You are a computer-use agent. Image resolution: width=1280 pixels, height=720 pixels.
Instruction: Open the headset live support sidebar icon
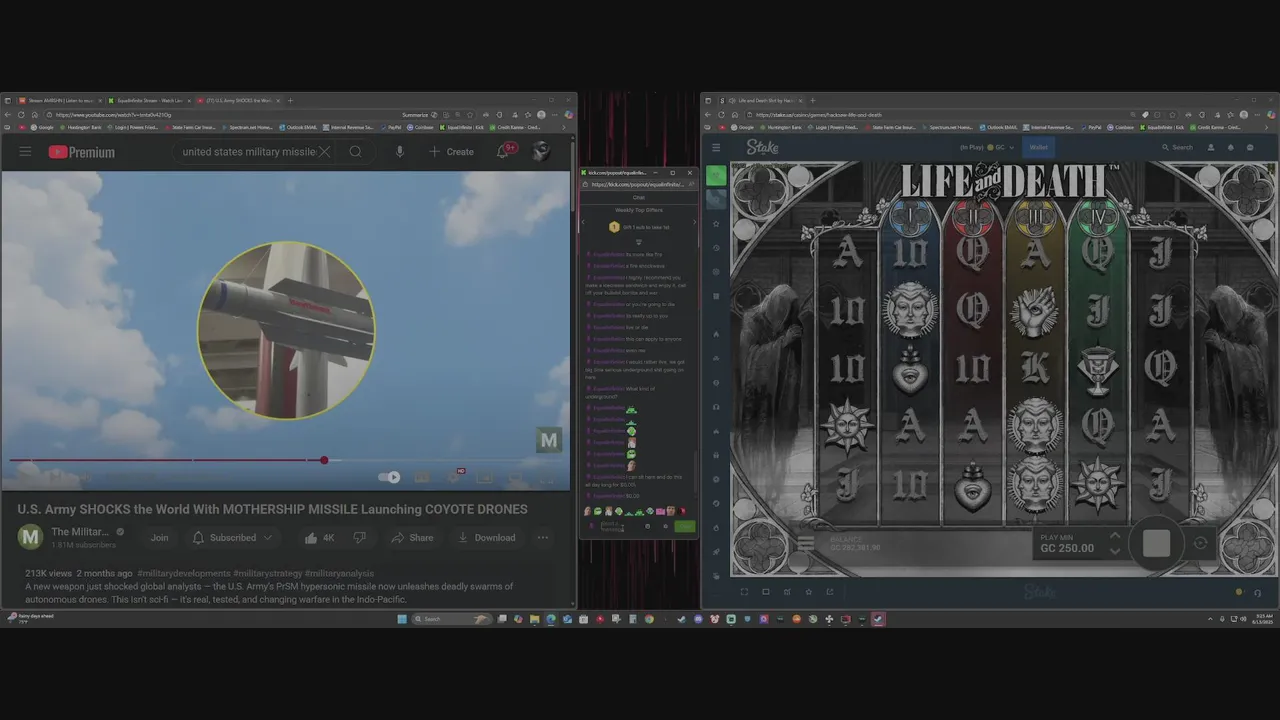(716, 407)
